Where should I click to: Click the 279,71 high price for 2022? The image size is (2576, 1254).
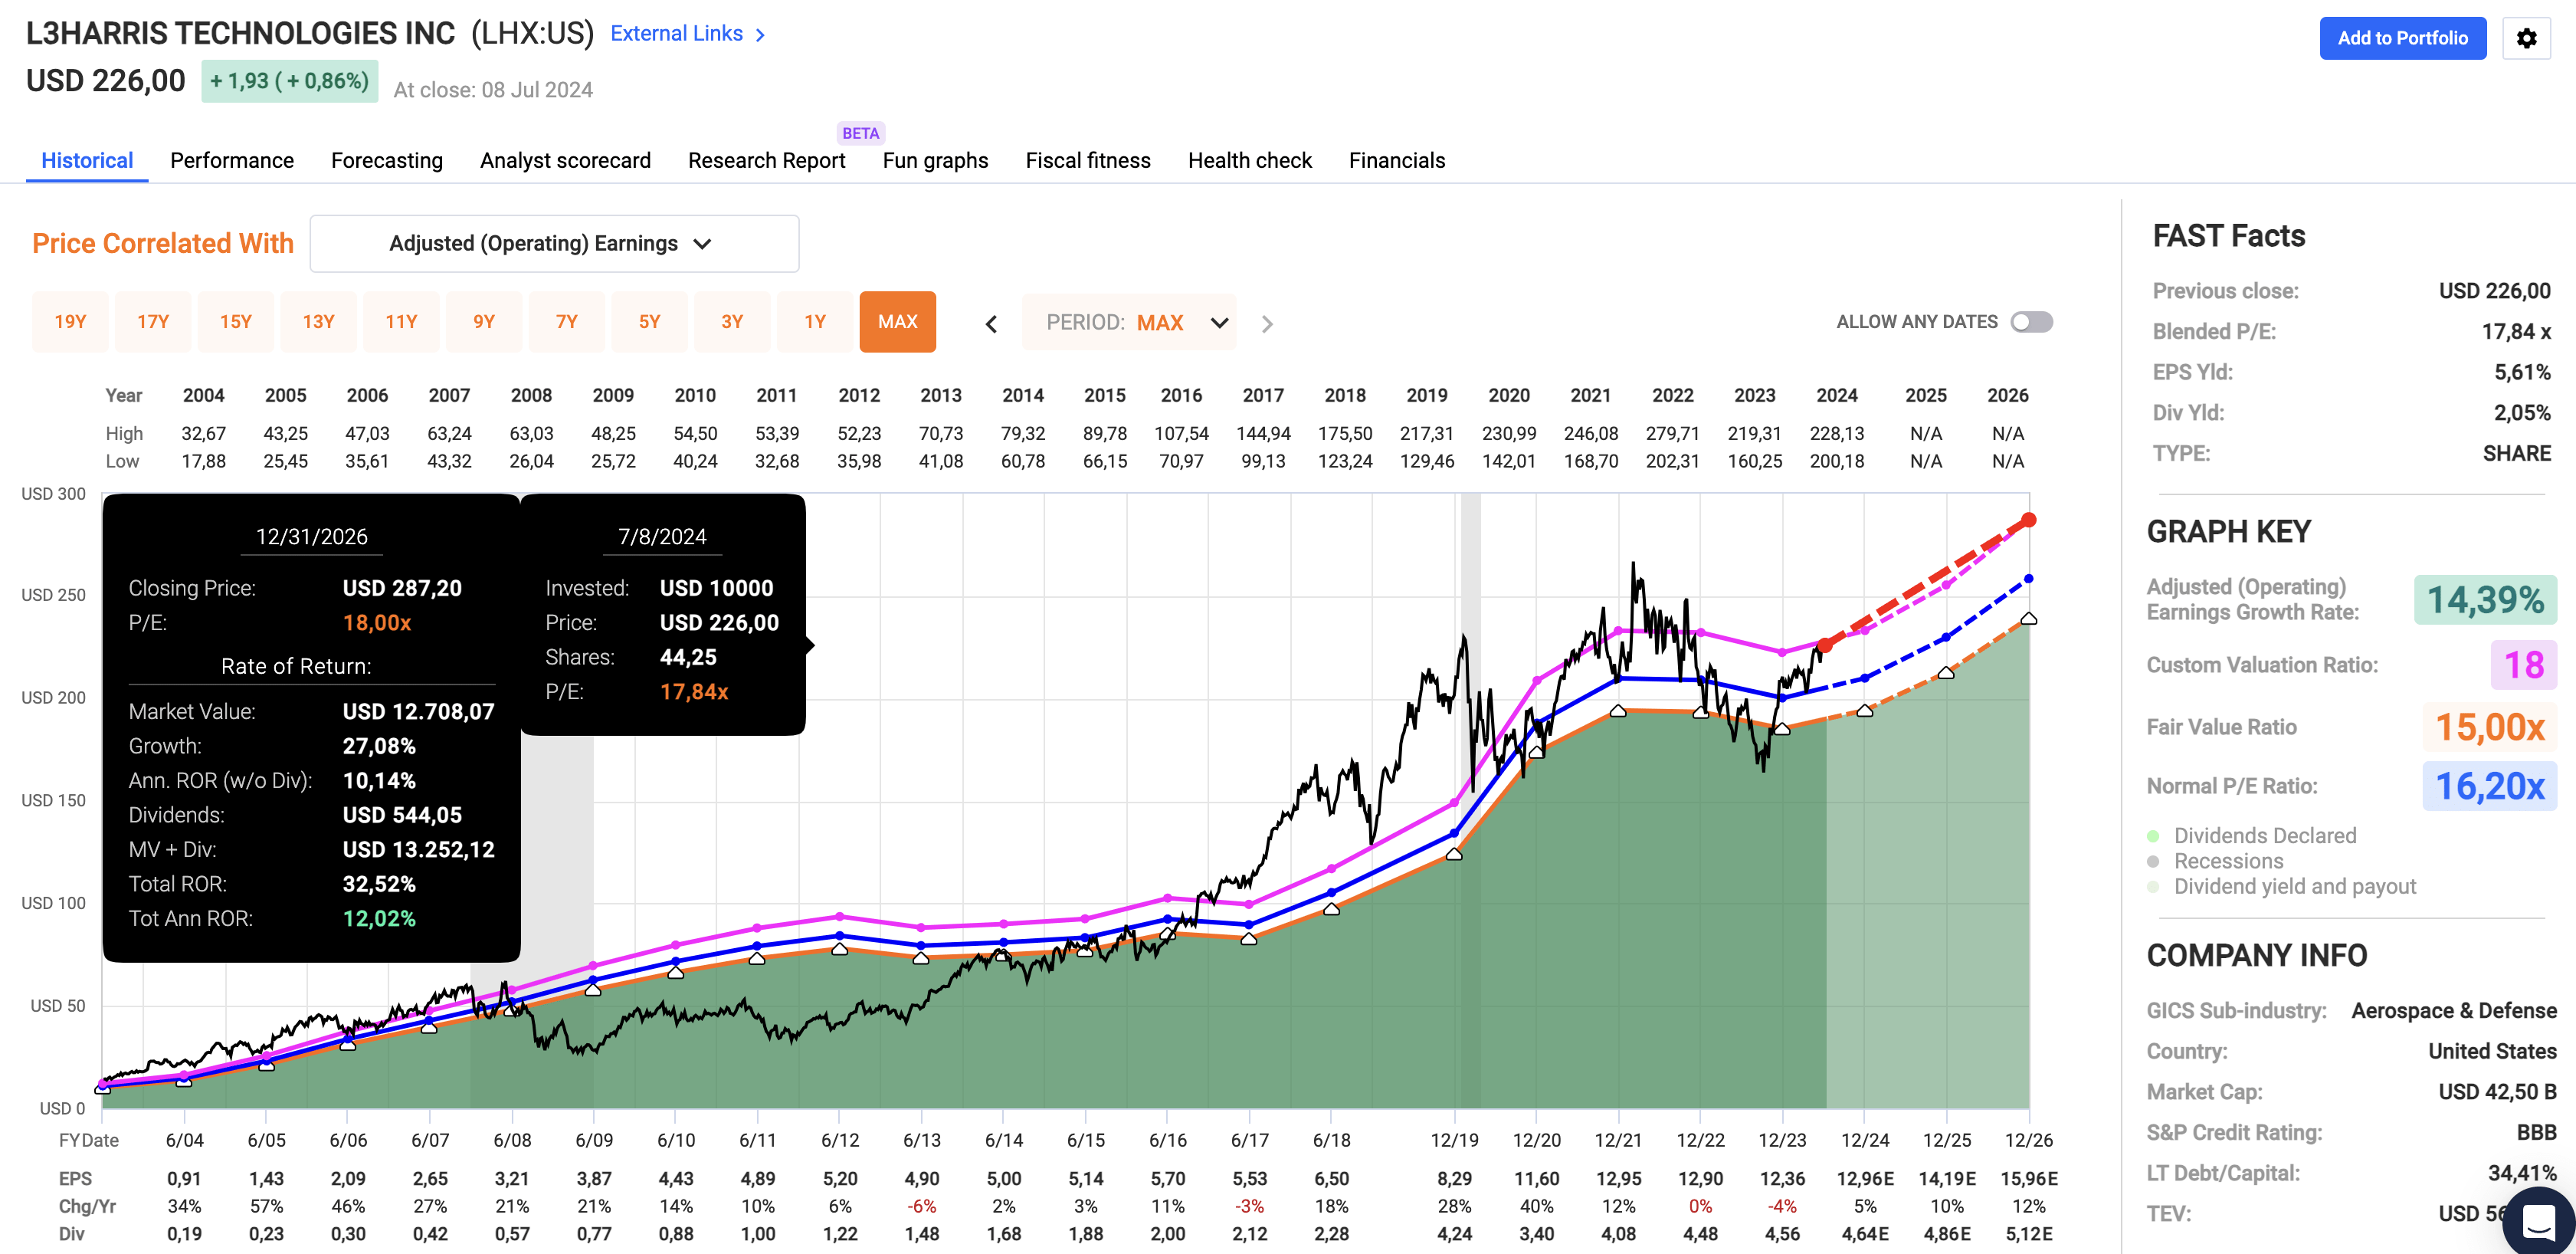[x=1673, y=433]
